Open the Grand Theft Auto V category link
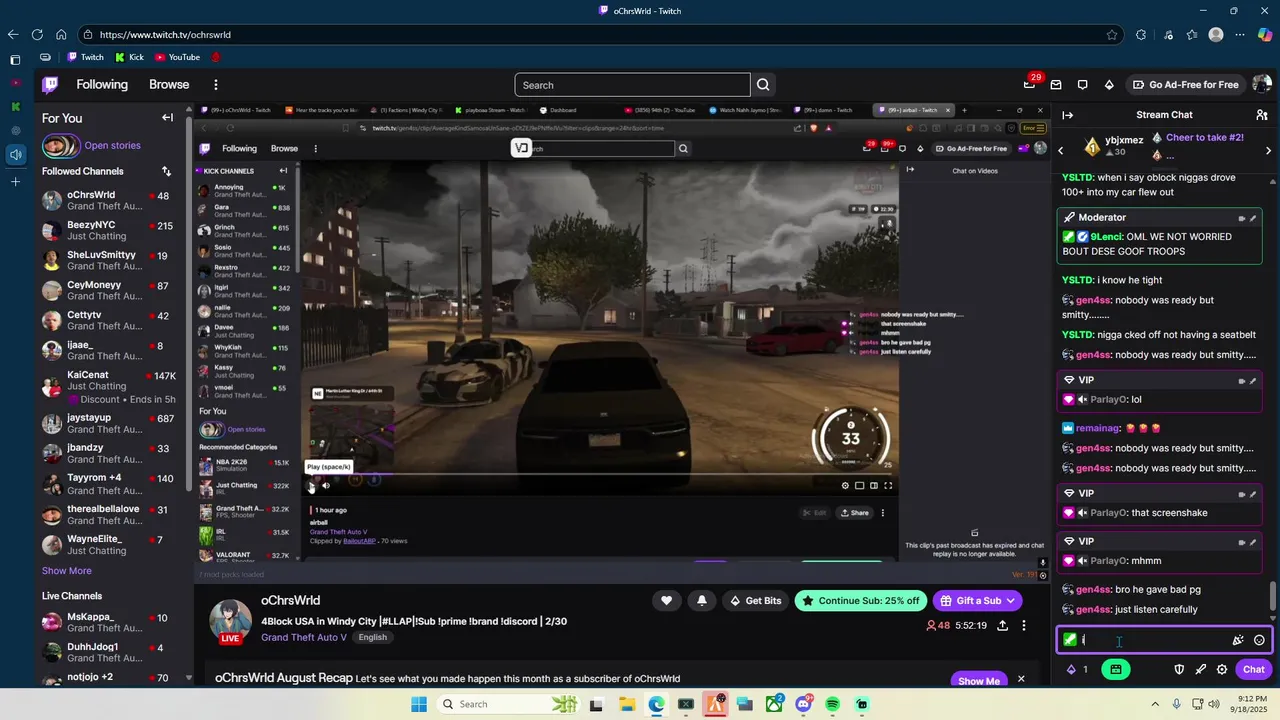This screenshot has height=720, width=1280. tap(304, 637)
